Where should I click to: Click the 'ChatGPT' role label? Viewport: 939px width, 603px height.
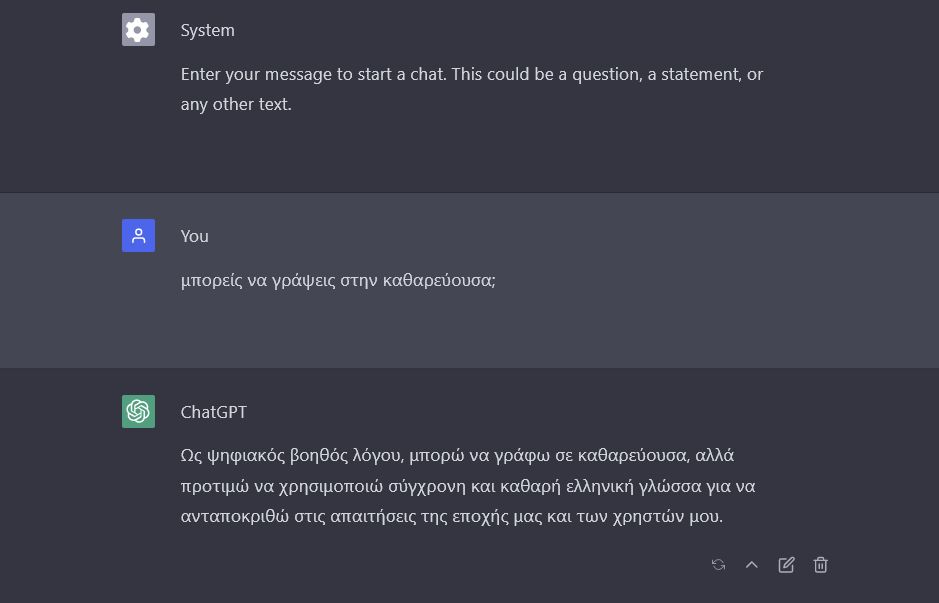click(213, 412)
